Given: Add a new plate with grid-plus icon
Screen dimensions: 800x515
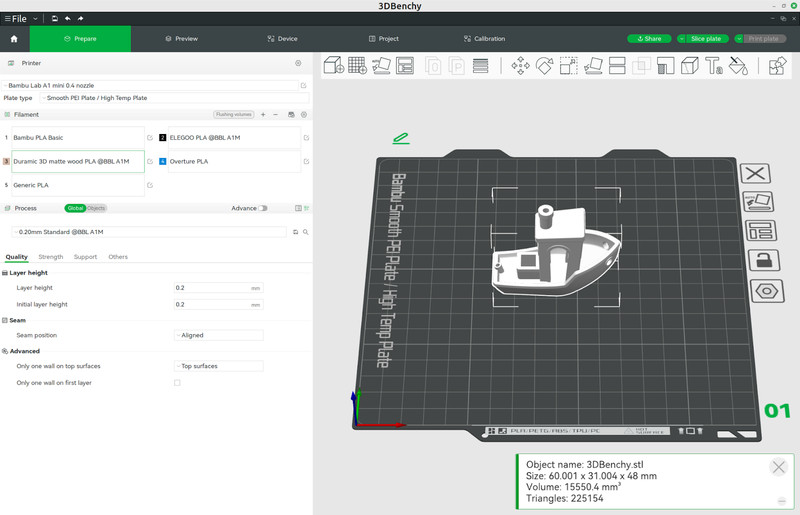Looking at the screenshot, I should tap(357, 65).
